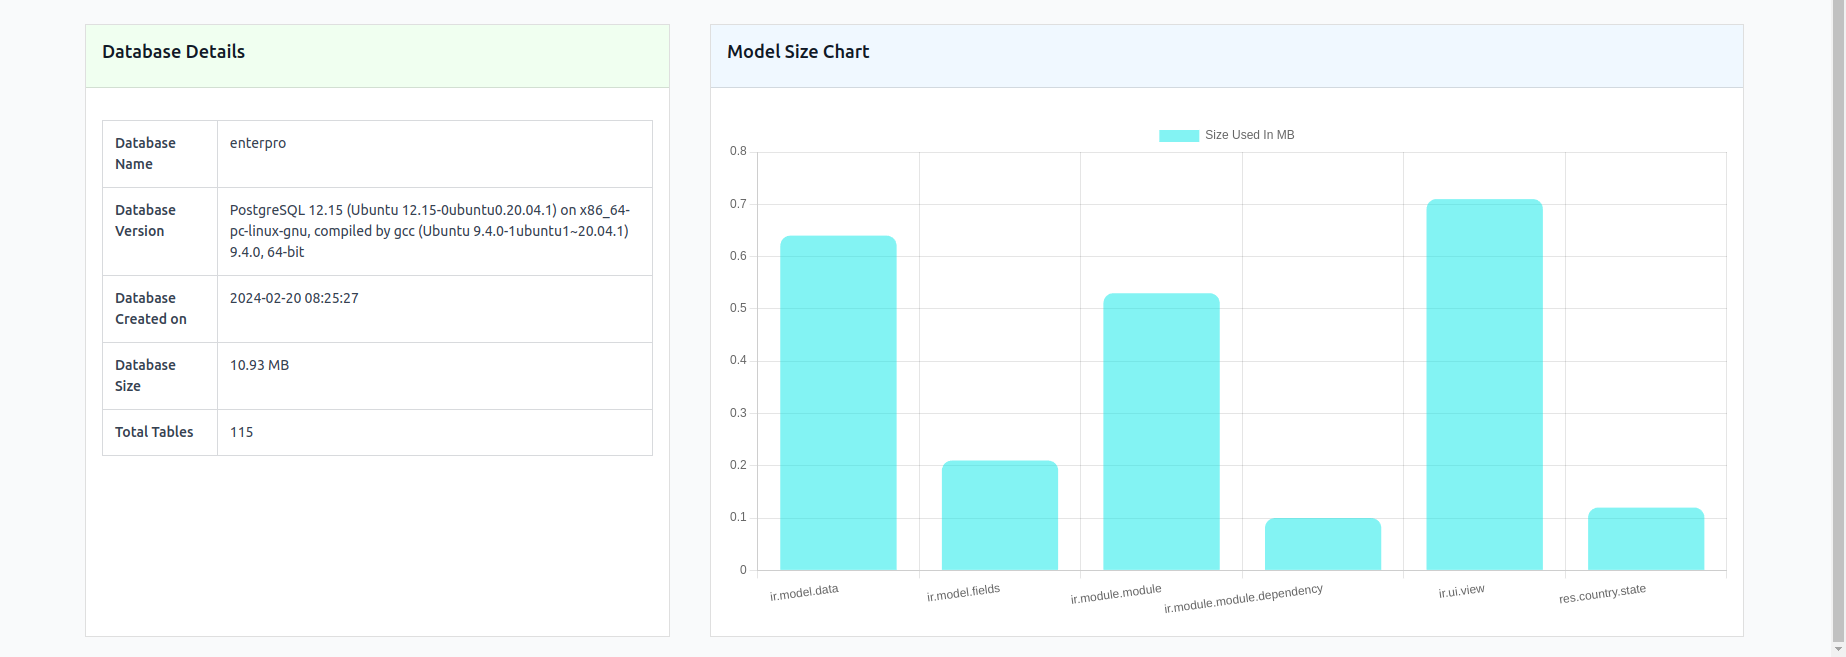Screen dimensions: 1846x657
Task: Click the res.country.state axis label
Action: [x=1602, y=594]
